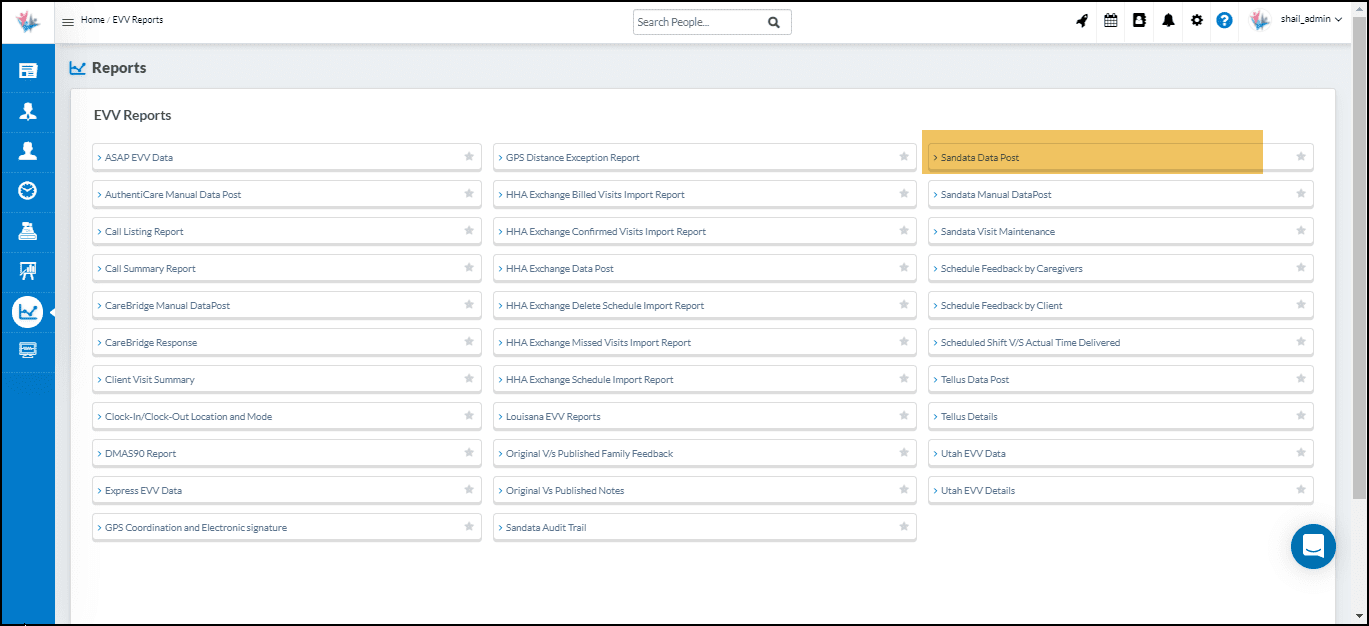The image size is (1369, 626).
Task: Expand the HHA Exchange Data Post entry
Action: click(561, 268)
